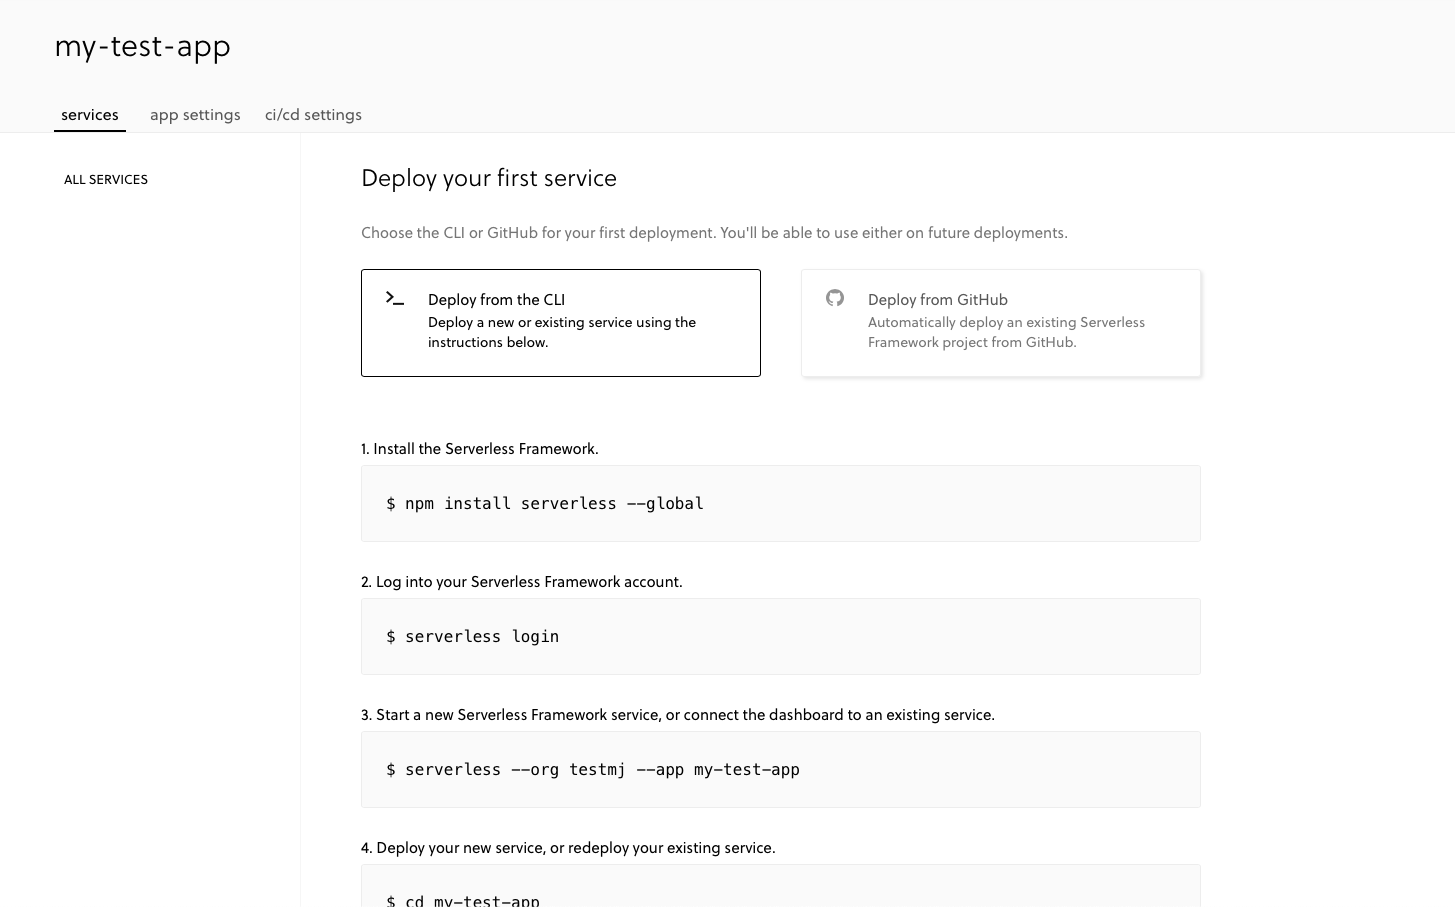Click the Choose the CLI or GitHub description
Screen dimensions: 1455x907
(x=714, y=233)
